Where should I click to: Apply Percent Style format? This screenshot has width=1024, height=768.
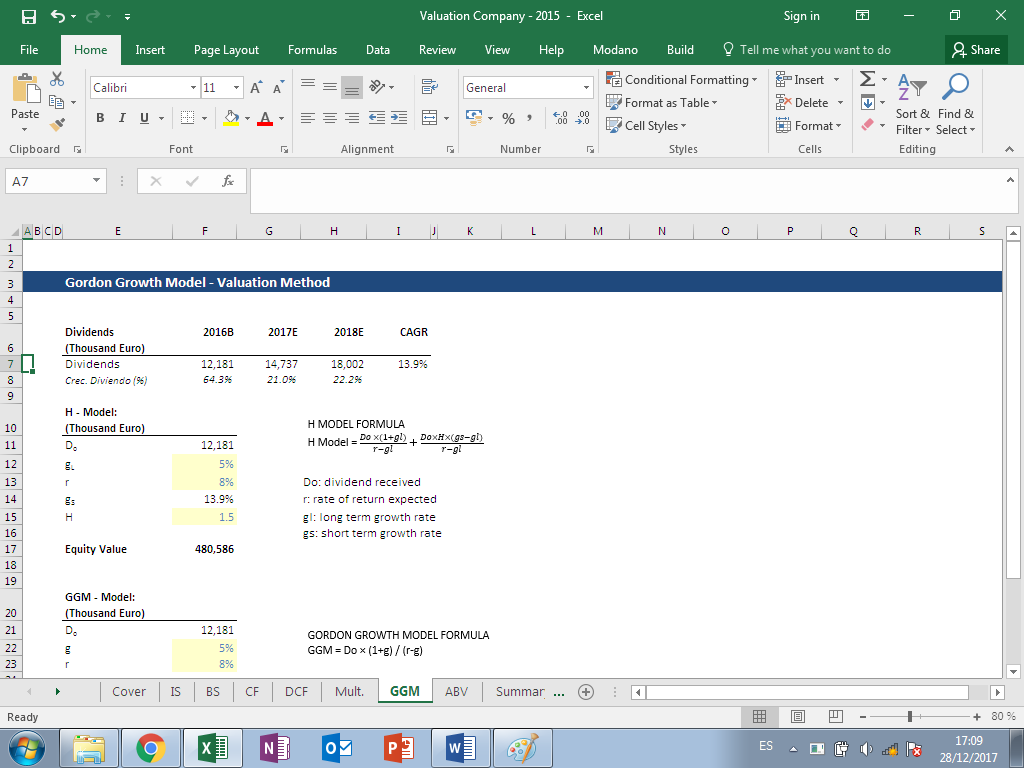click(x=509, y=118)
